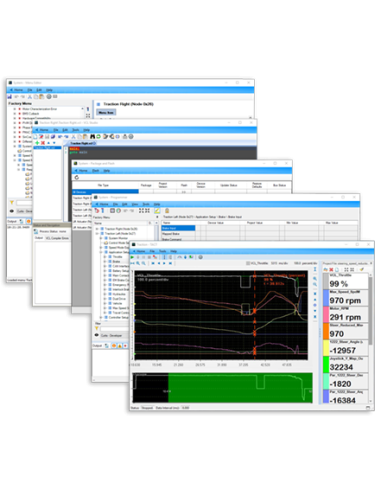
Task: Click the green refresh icon in VCL Studio toolbar
Action: [98, 137]
